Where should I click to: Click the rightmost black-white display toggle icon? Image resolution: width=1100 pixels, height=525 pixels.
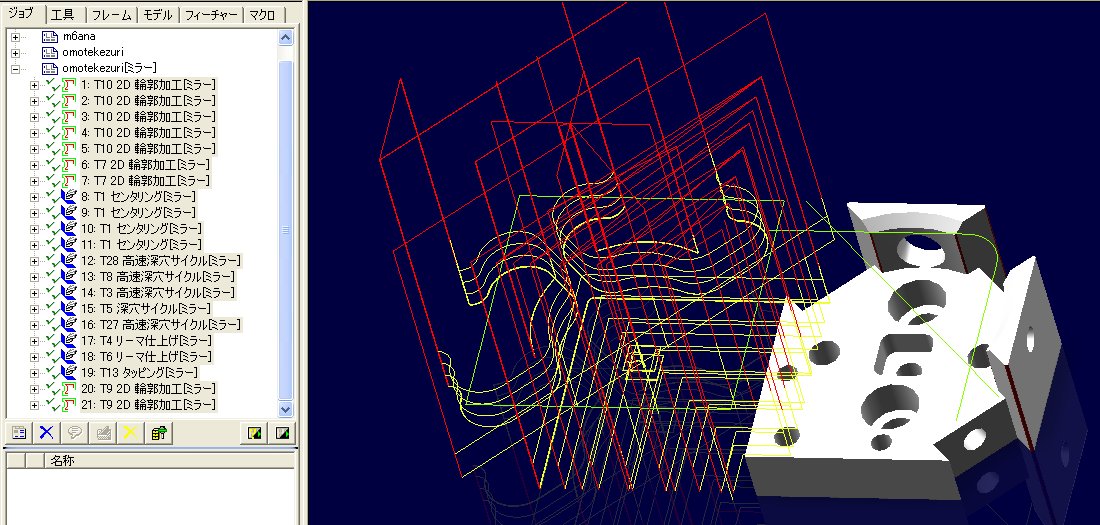click(283, 432)
